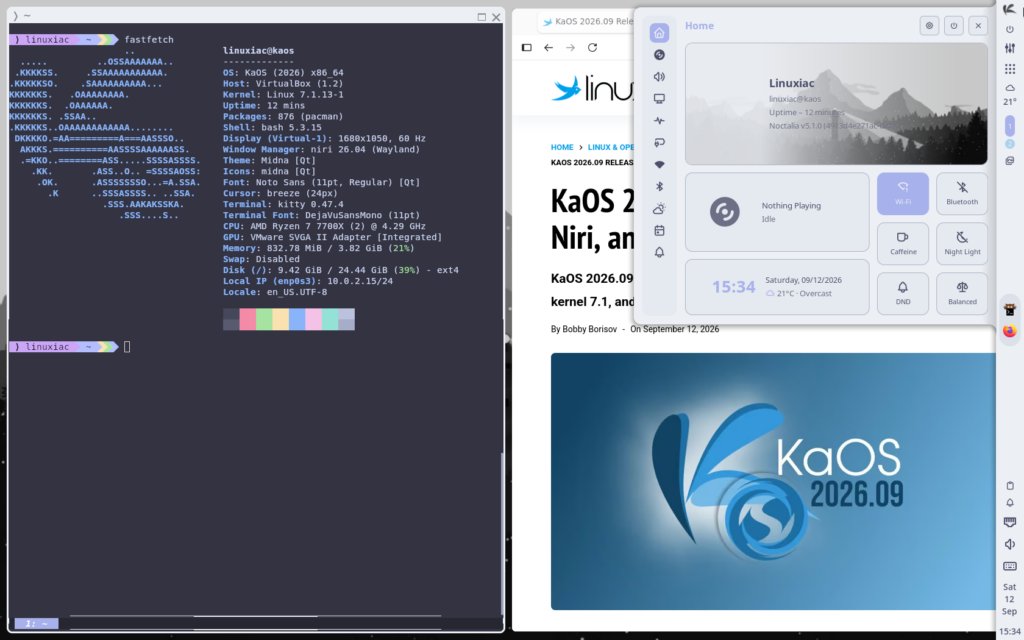Click the HOME breadcrumb link on the article
This screenshot has height=640, width=1024.
point(562,148)
